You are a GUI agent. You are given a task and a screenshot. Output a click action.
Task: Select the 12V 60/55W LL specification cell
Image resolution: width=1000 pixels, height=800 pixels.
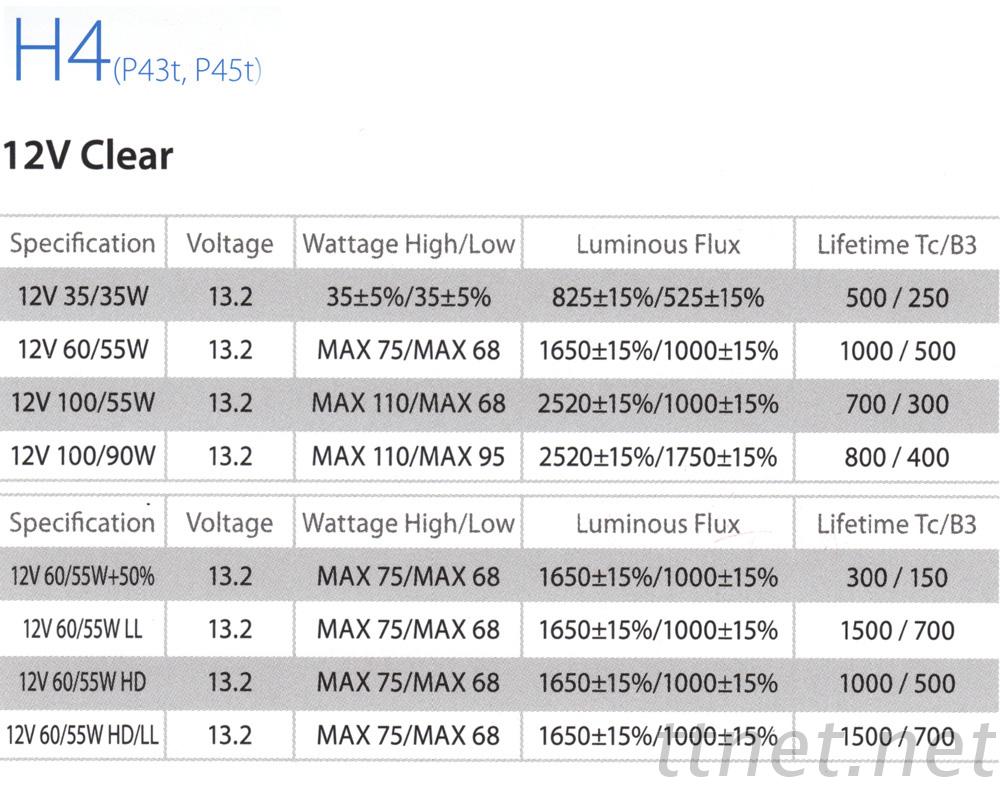click(x=83, y=629)
